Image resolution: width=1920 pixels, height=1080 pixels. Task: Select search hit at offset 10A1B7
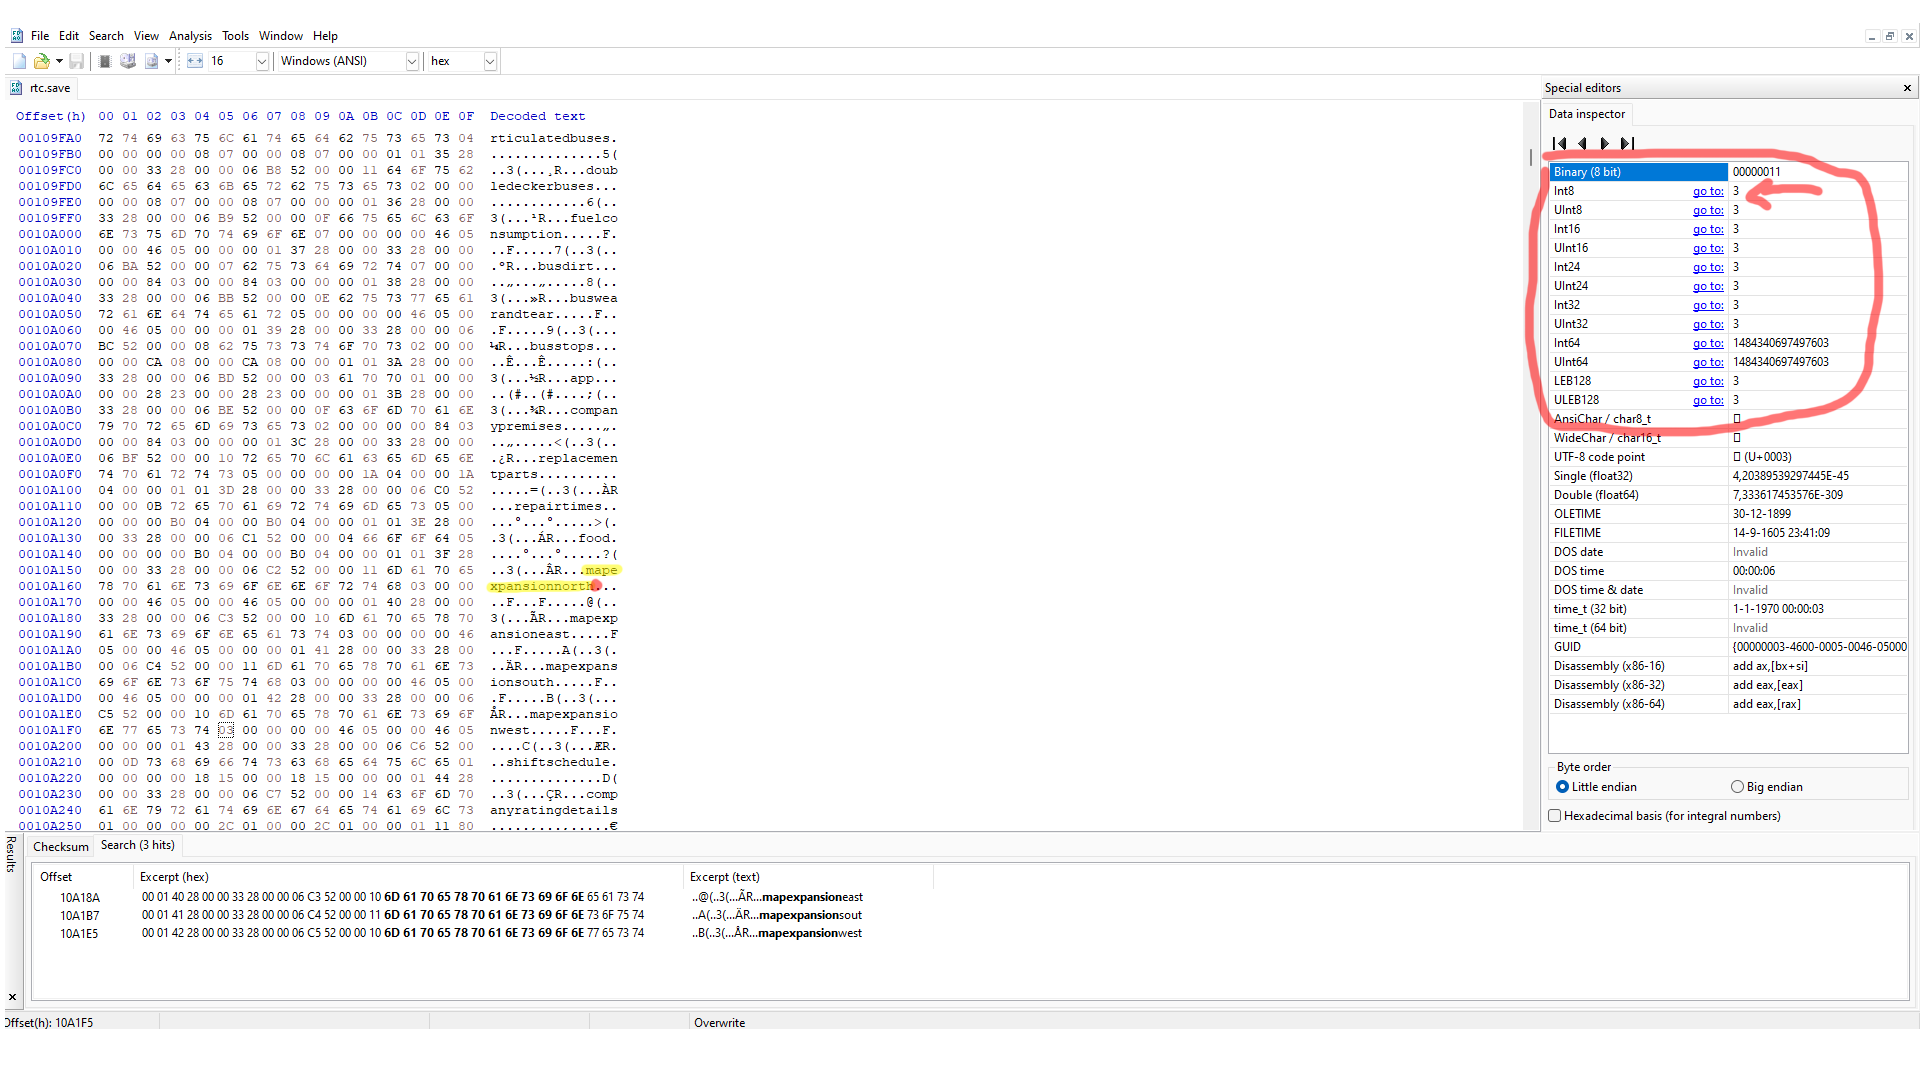pyautogui.click(x=79, y=915)
